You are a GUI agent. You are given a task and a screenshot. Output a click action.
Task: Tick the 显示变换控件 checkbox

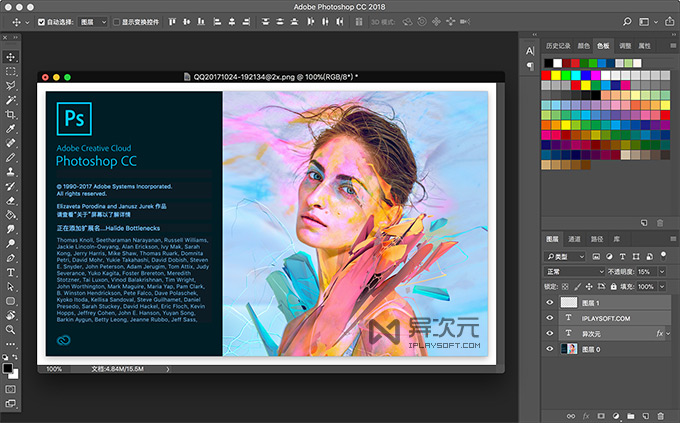click(116, 21)
